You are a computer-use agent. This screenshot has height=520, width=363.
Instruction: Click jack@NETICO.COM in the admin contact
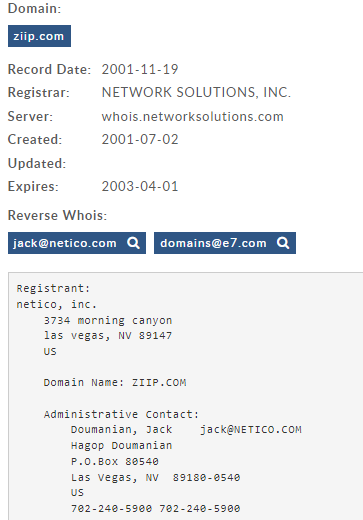pos(251,429)
